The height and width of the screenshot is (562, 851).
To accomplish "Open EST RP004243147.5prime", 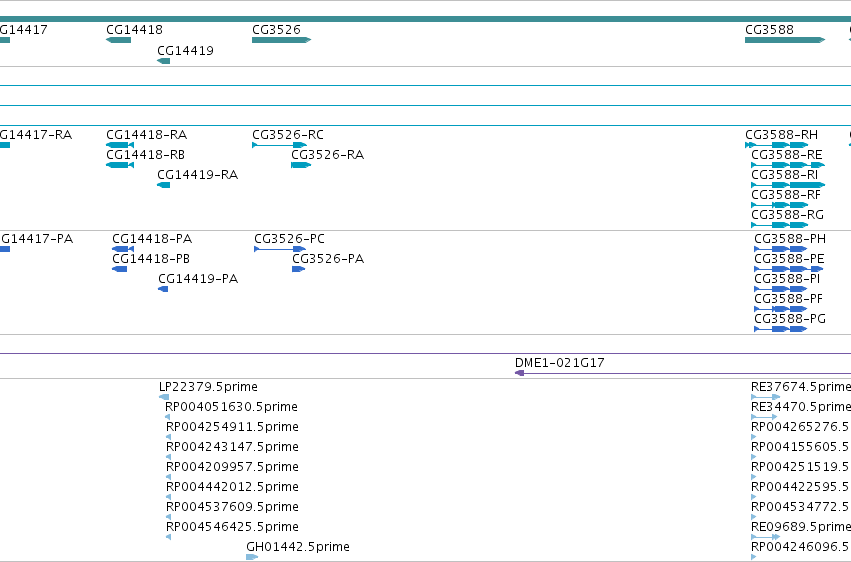I will coord(168,457).
